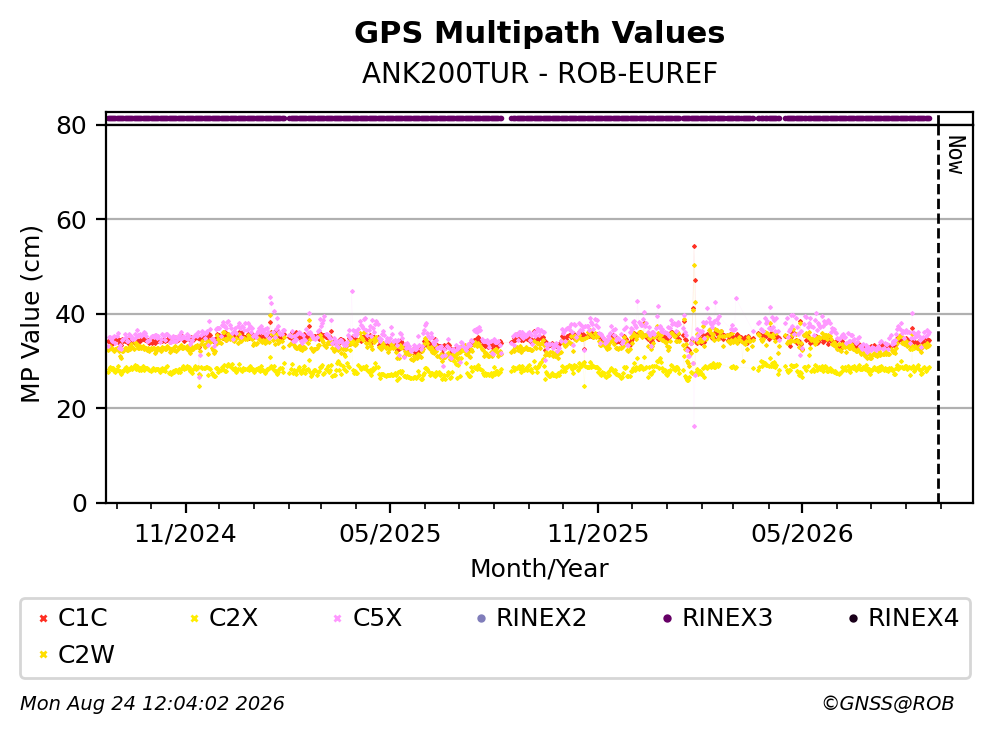The image size is (993, 734).
Task: Click the RINEX2 legend dot
Action: (481, 618)
